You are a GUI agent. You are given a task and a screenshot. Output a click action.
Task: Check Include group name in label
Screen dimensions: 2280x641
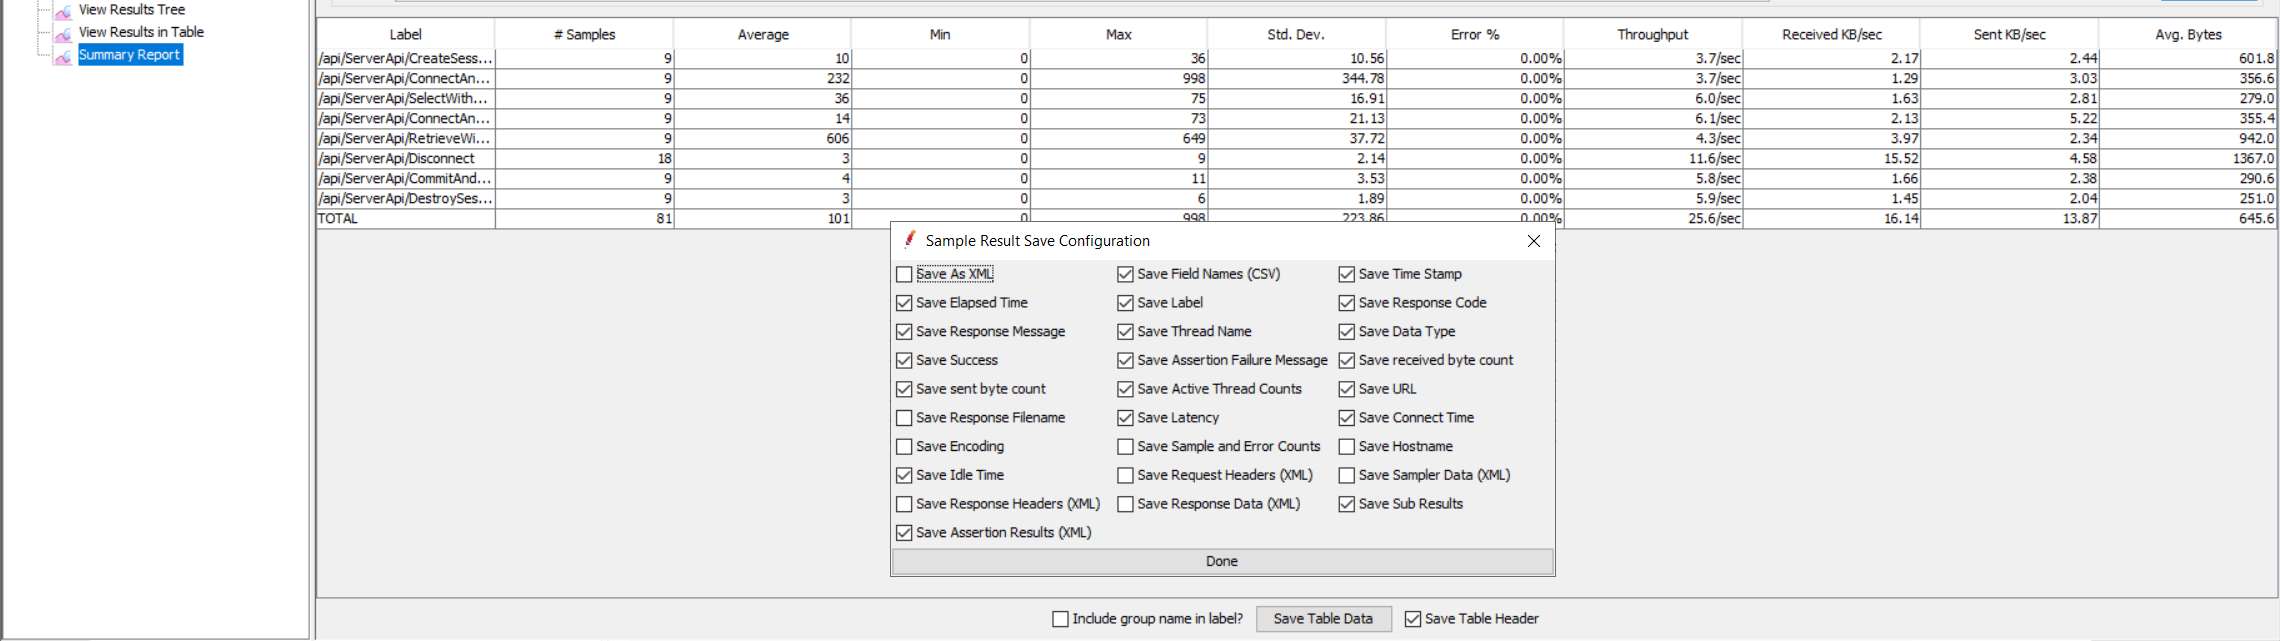(x=1060, y=619)
